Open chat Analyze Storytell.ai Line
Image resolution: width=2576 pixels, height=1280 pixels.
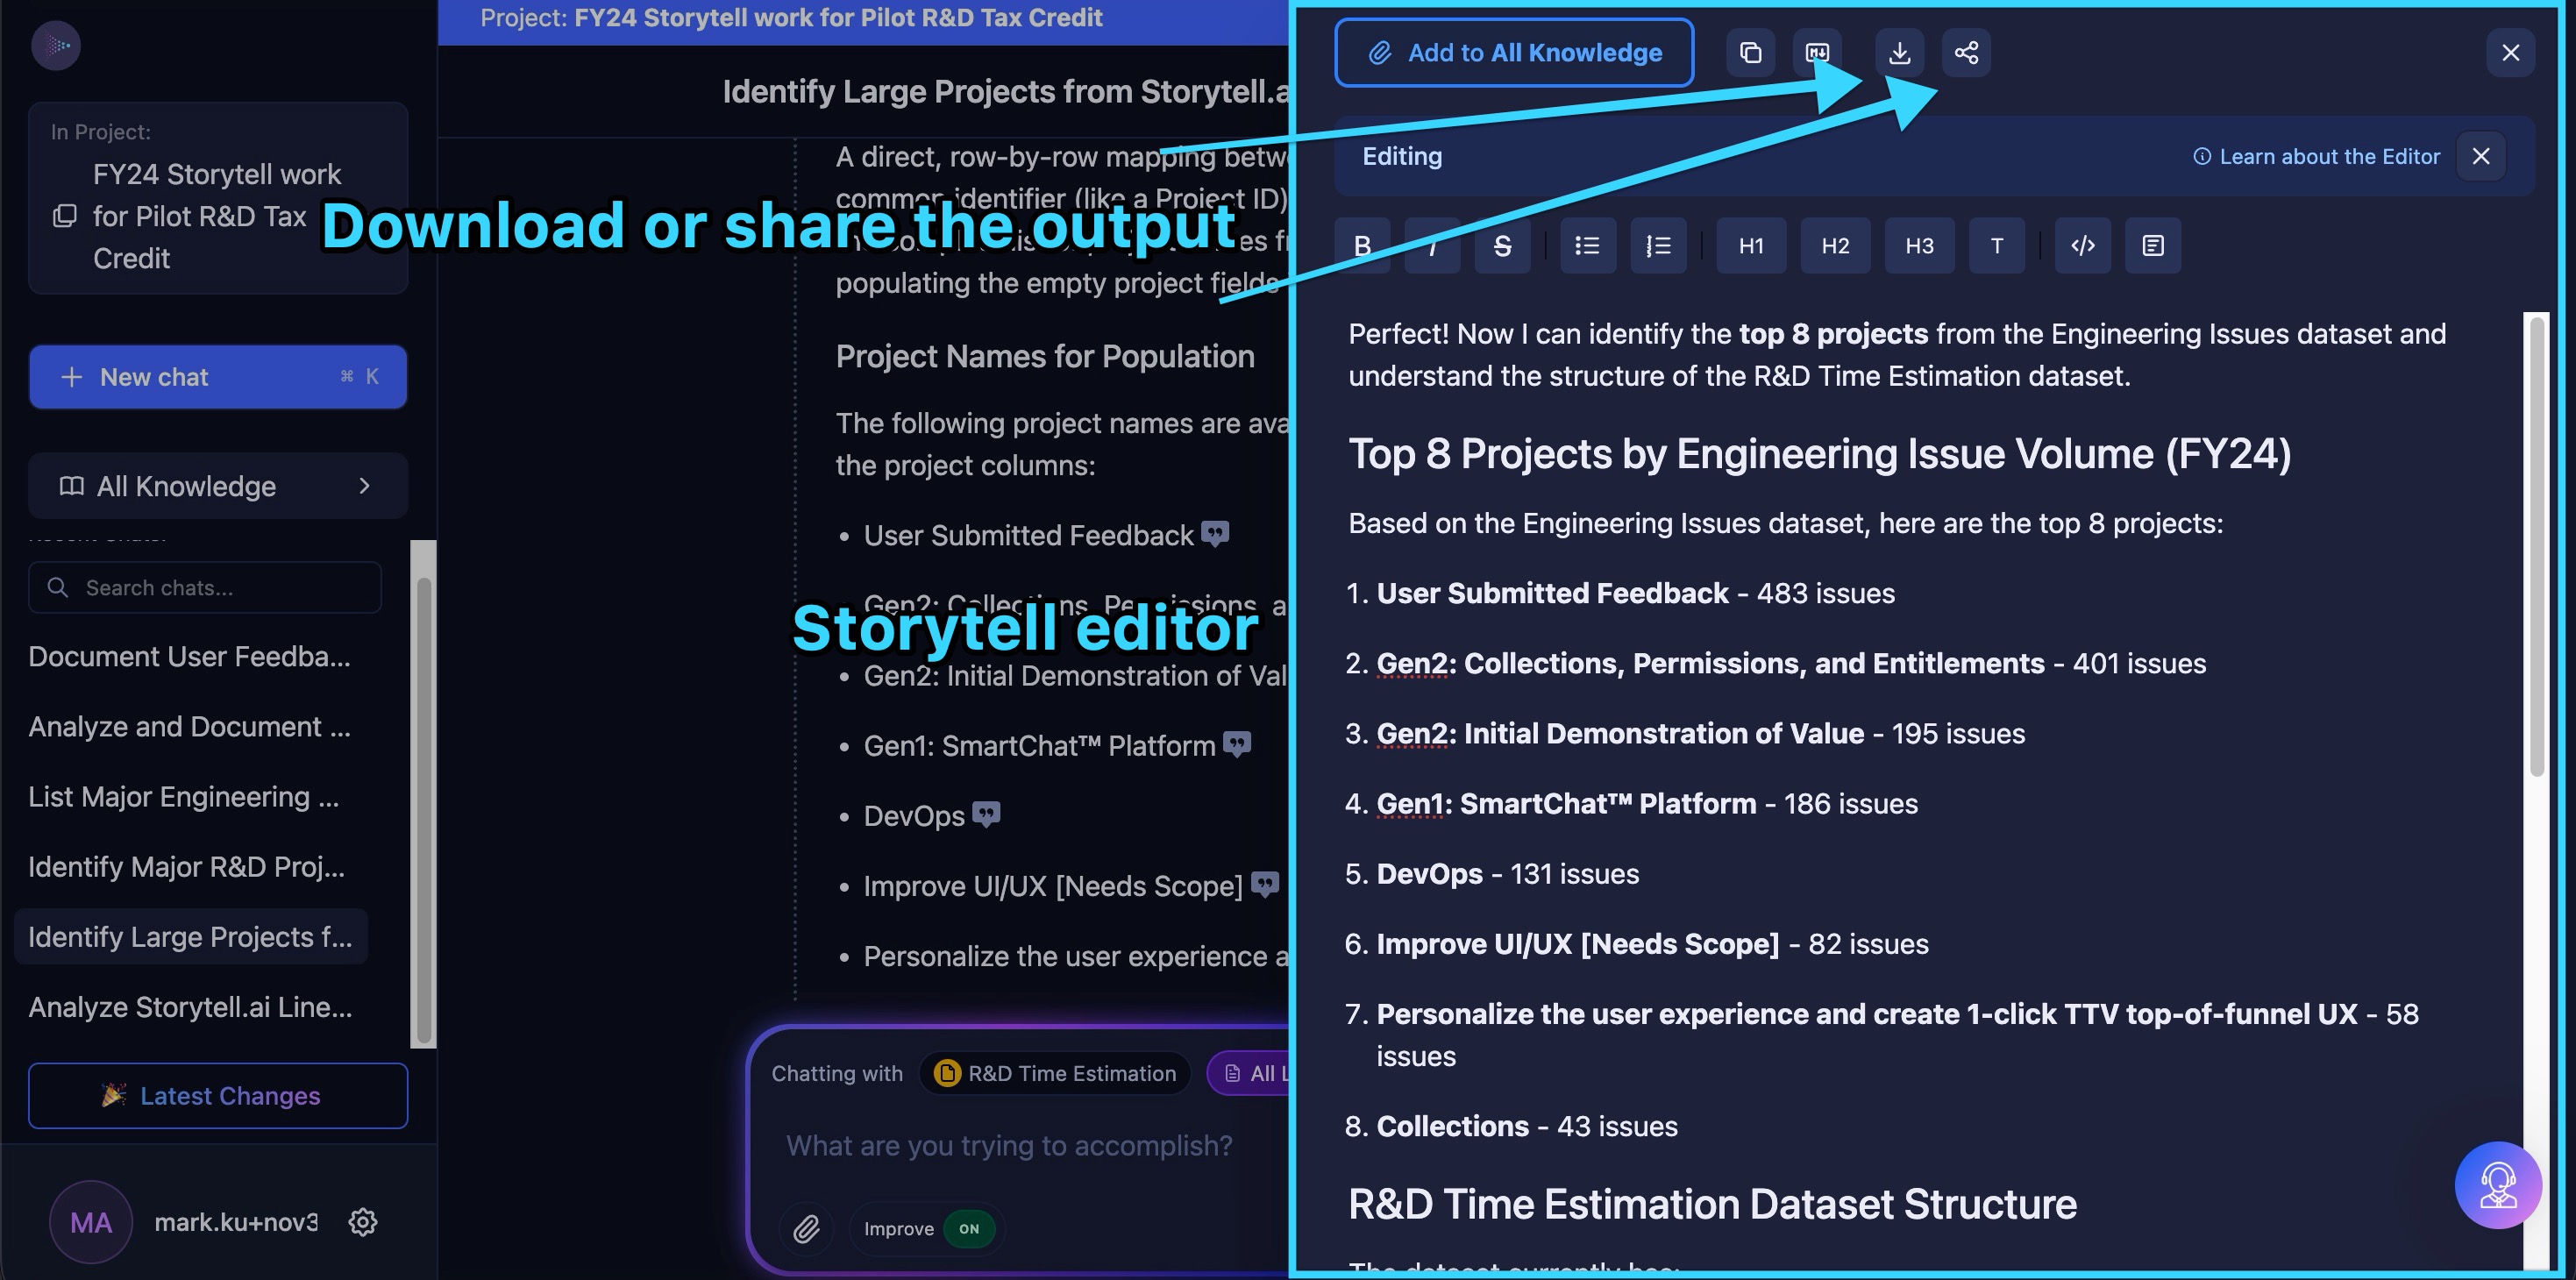click(190, 1007)
